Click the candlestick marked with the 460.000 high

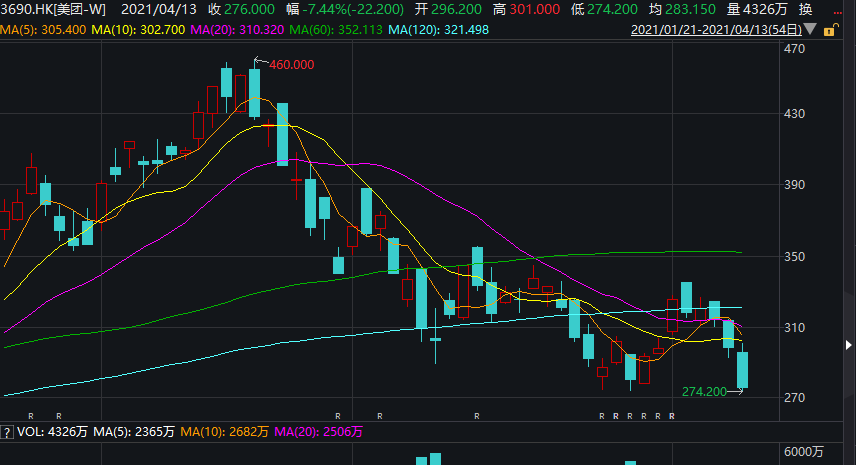click(254, 93)
